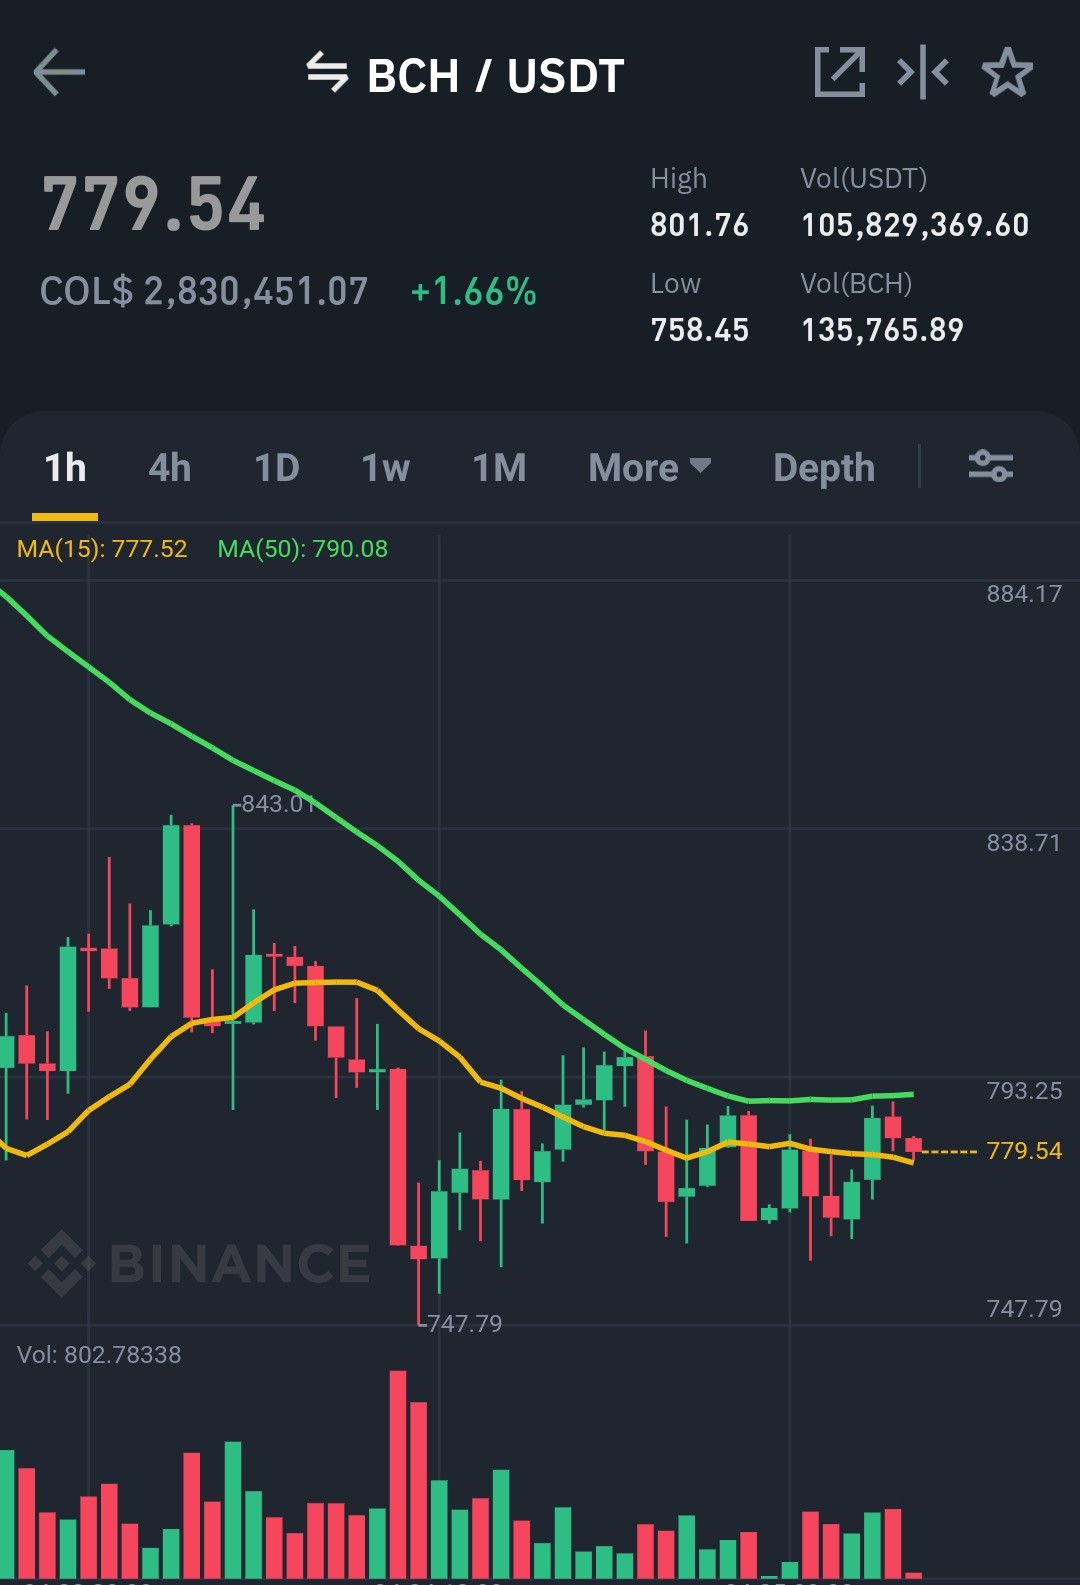
Task: Expand the More timeframe dropdown
Action: pos(650,467)
